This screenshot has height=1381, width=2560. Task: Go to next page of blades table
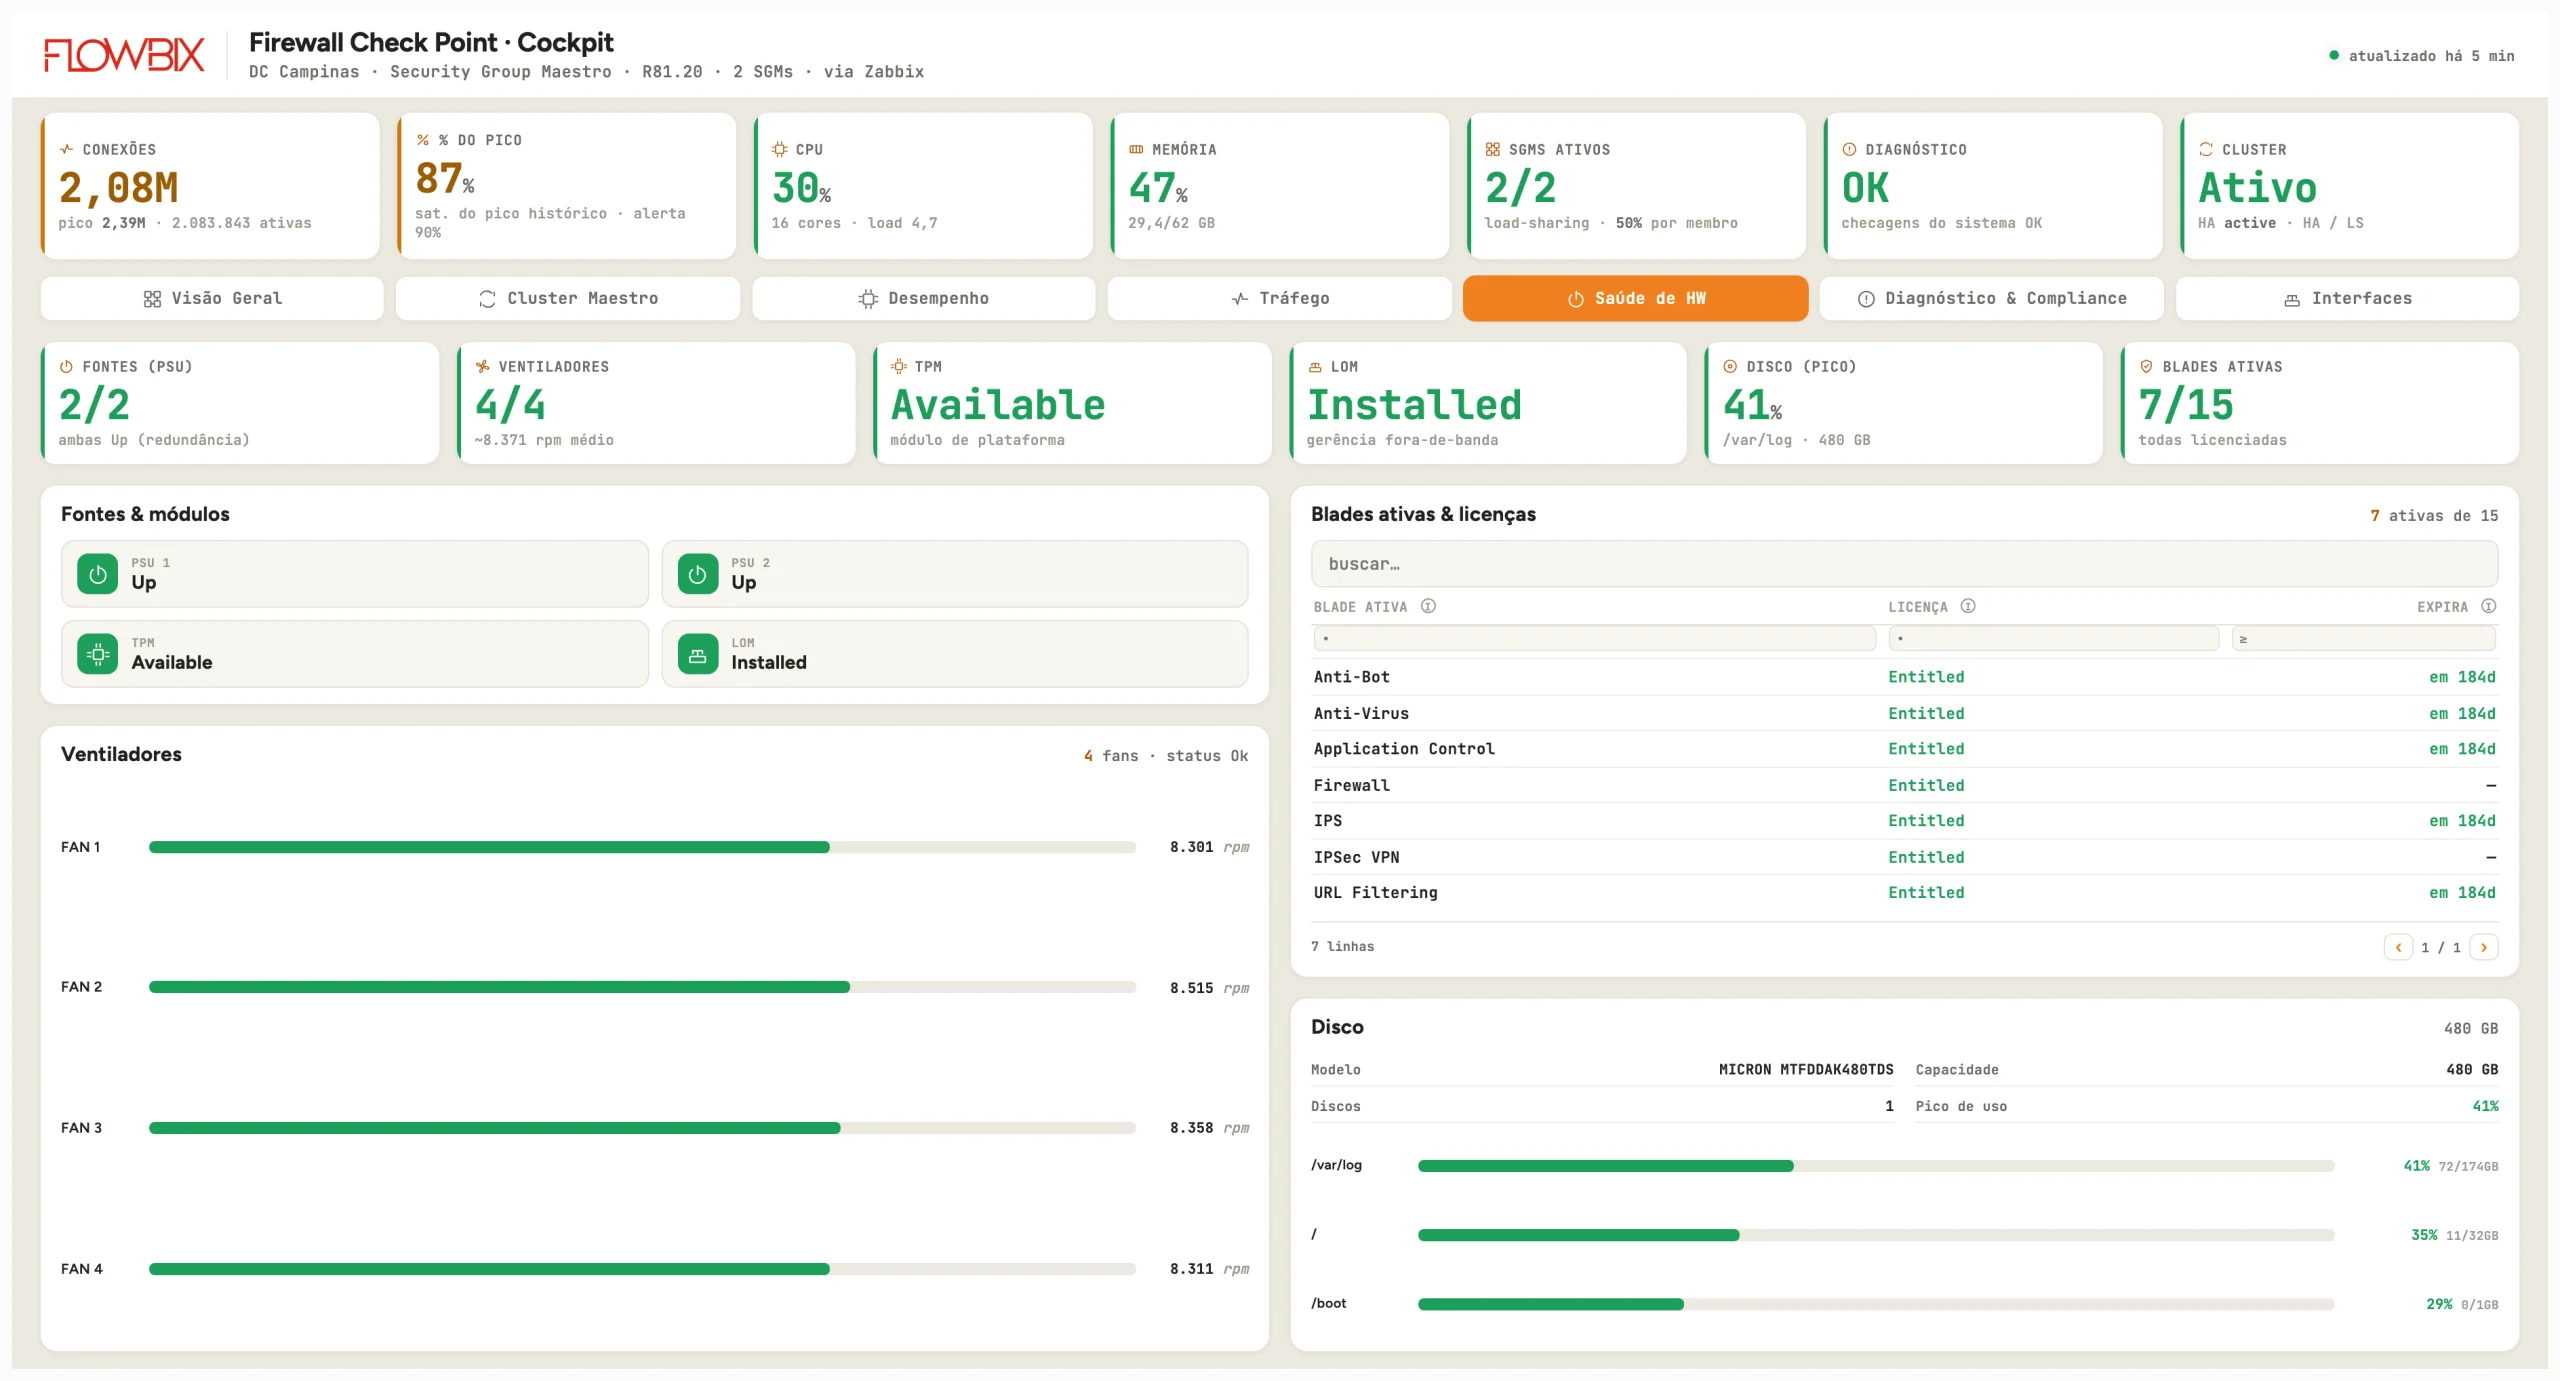[2484, 947]
